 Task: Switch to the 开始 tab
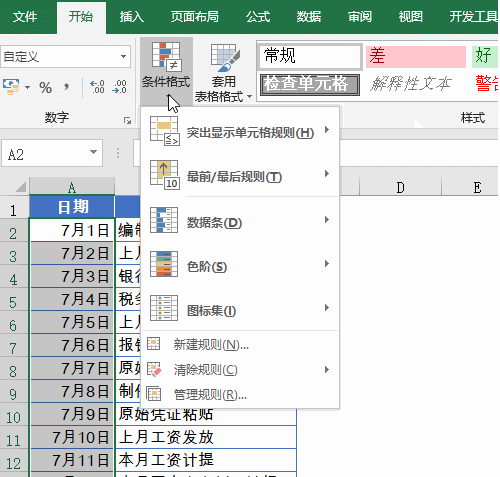[81, 17]
